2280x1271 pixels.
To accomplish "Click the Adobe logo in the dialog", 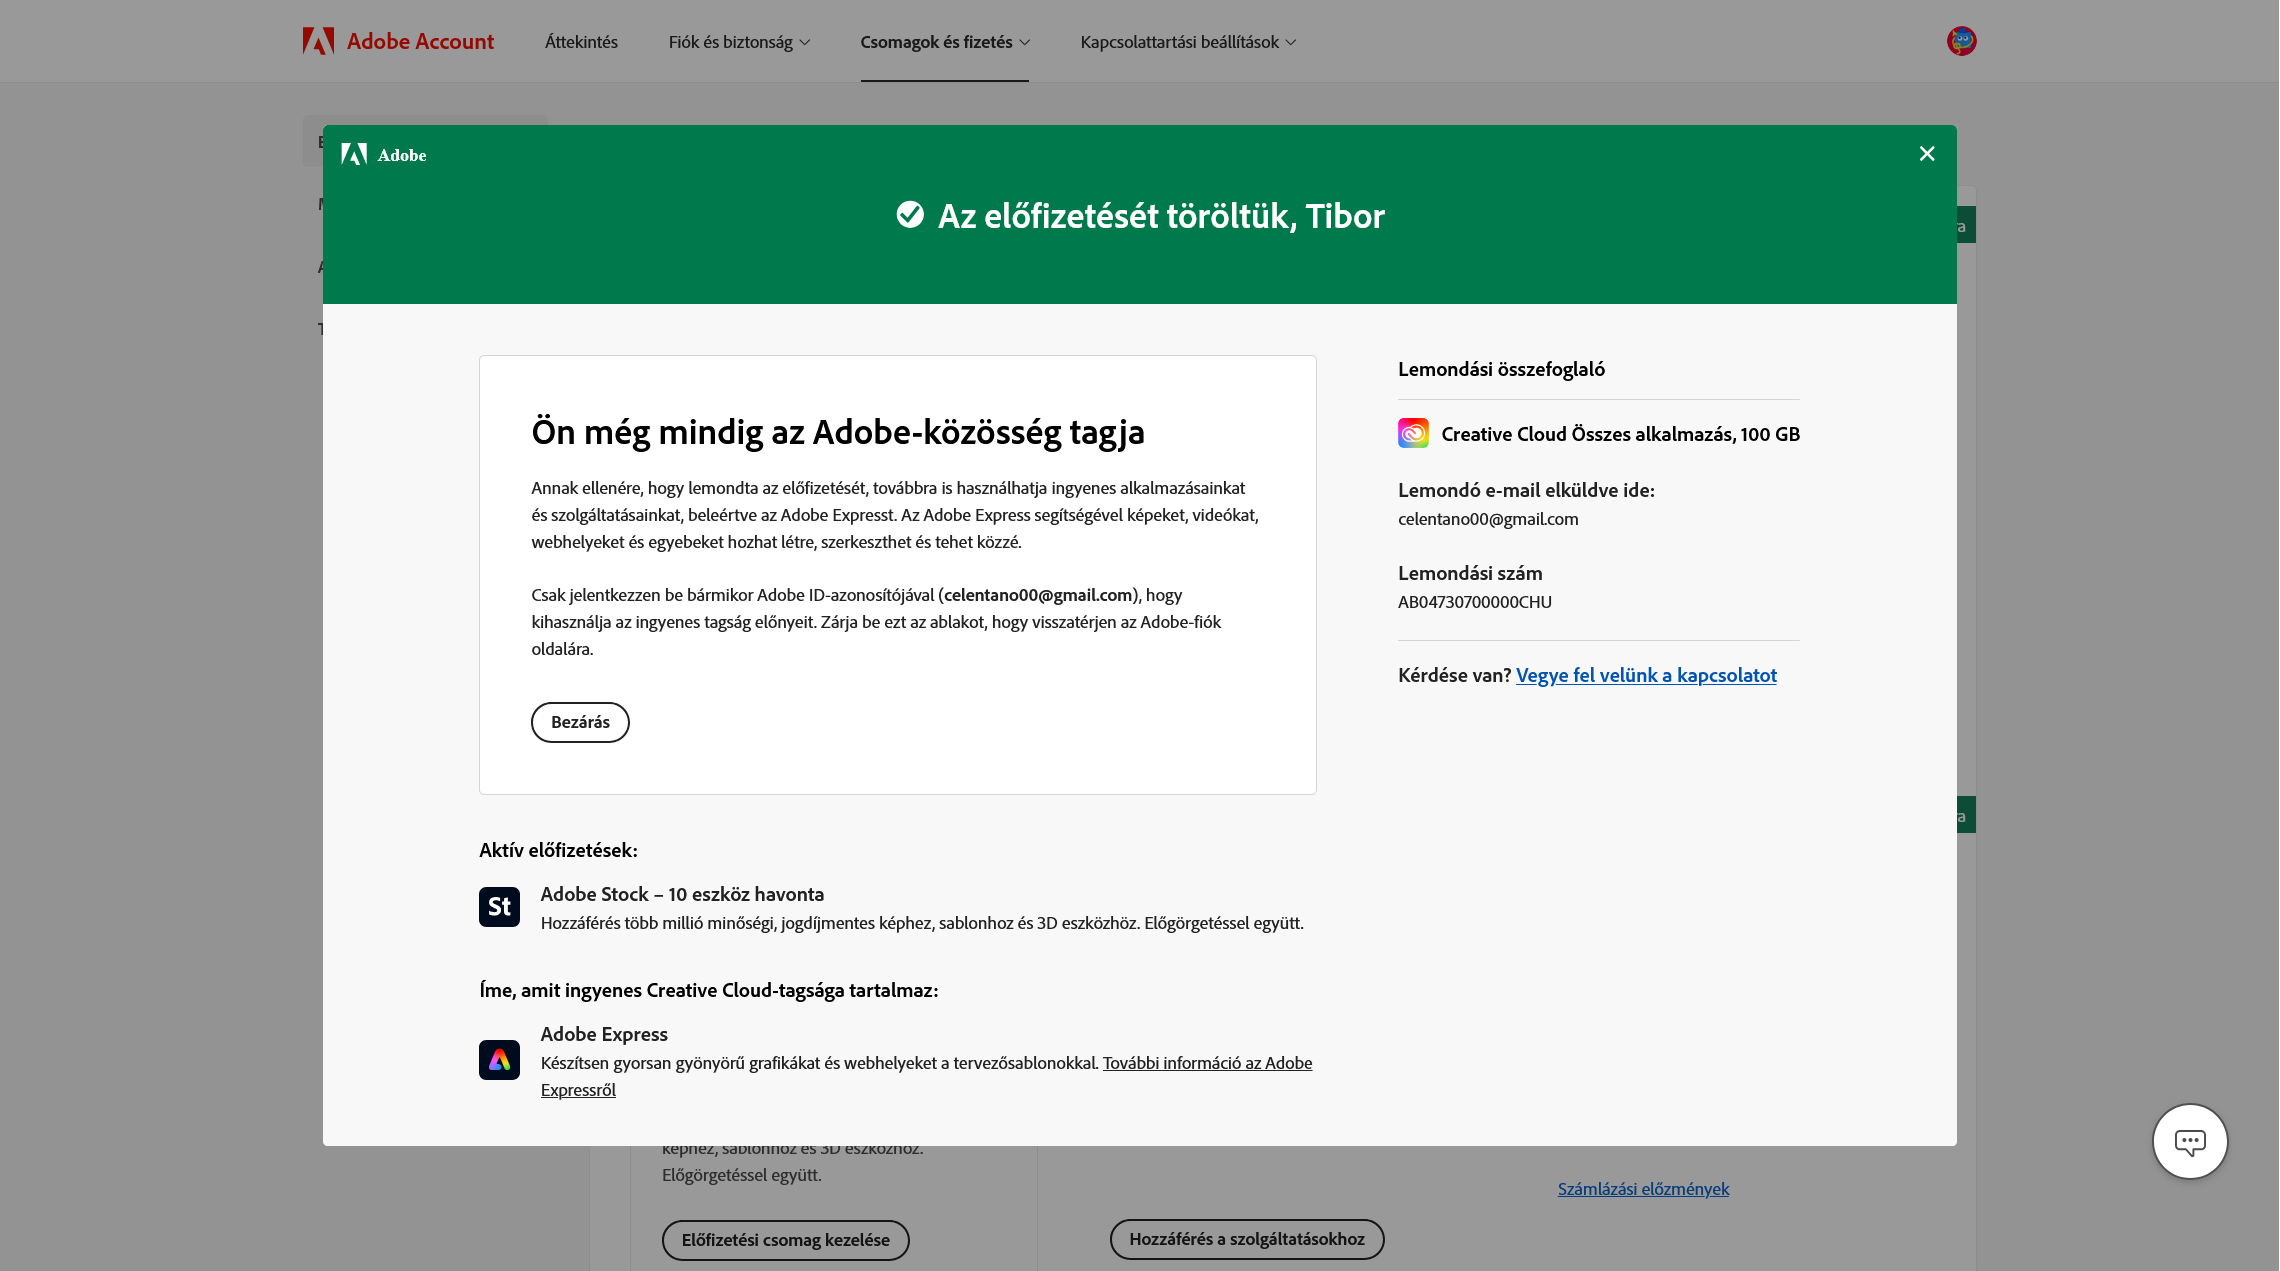I will coord(385,154).
